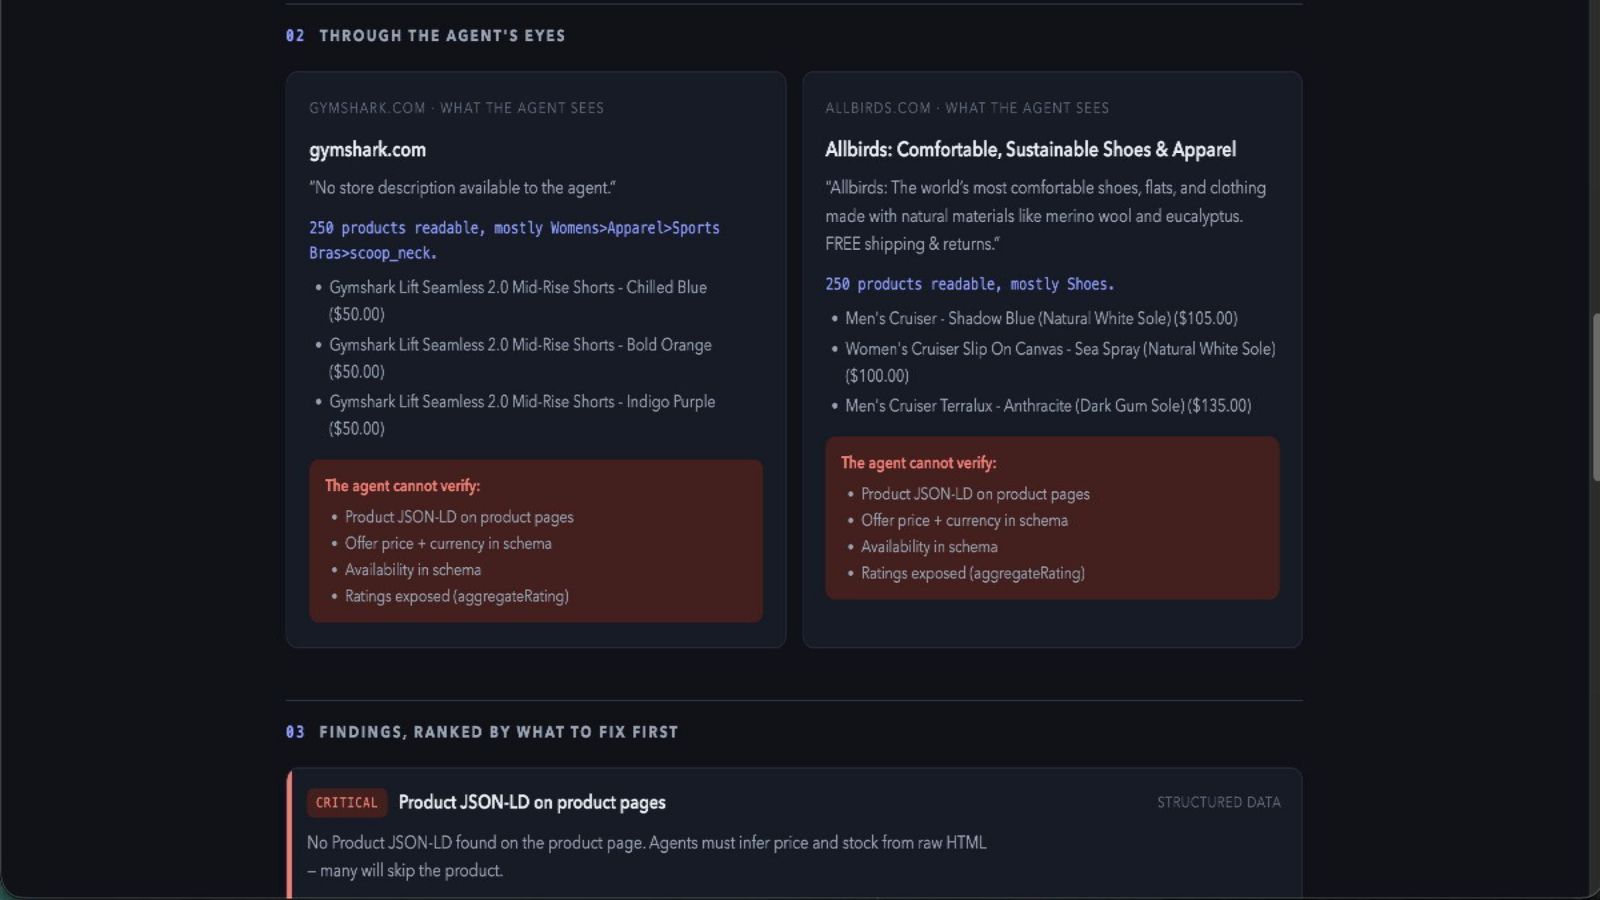
Task: Click "250 products readable, mostly Shoes." line
Action: pyautogui.click(x=969, y=284)
